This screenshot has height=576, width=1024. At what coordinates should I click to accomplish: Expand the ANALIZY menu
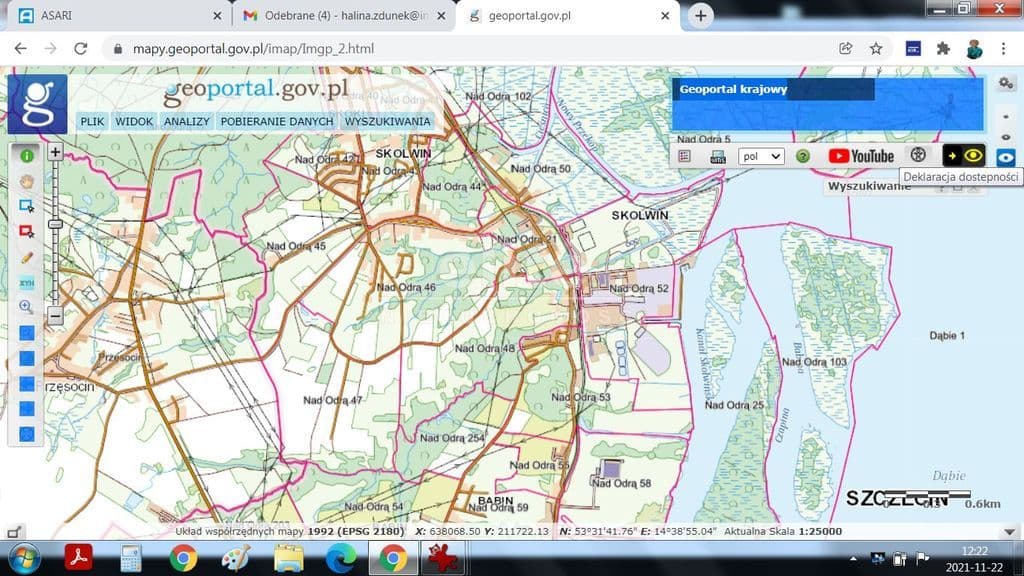[x=187, y=121]
